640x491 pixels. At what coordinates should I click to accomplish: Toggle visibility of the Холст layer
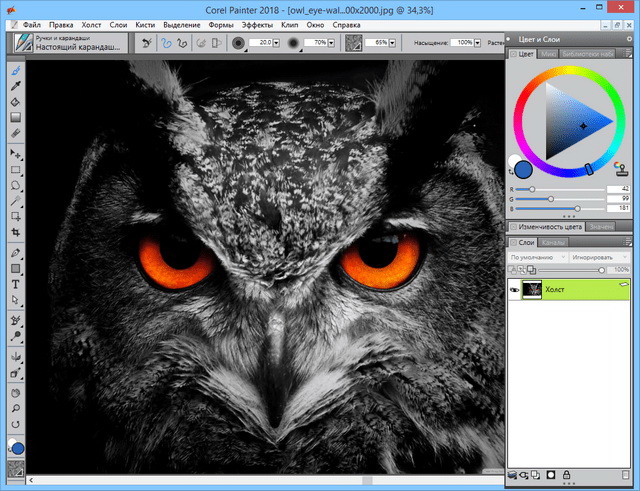pyautogui.click(x=514, y=288)
